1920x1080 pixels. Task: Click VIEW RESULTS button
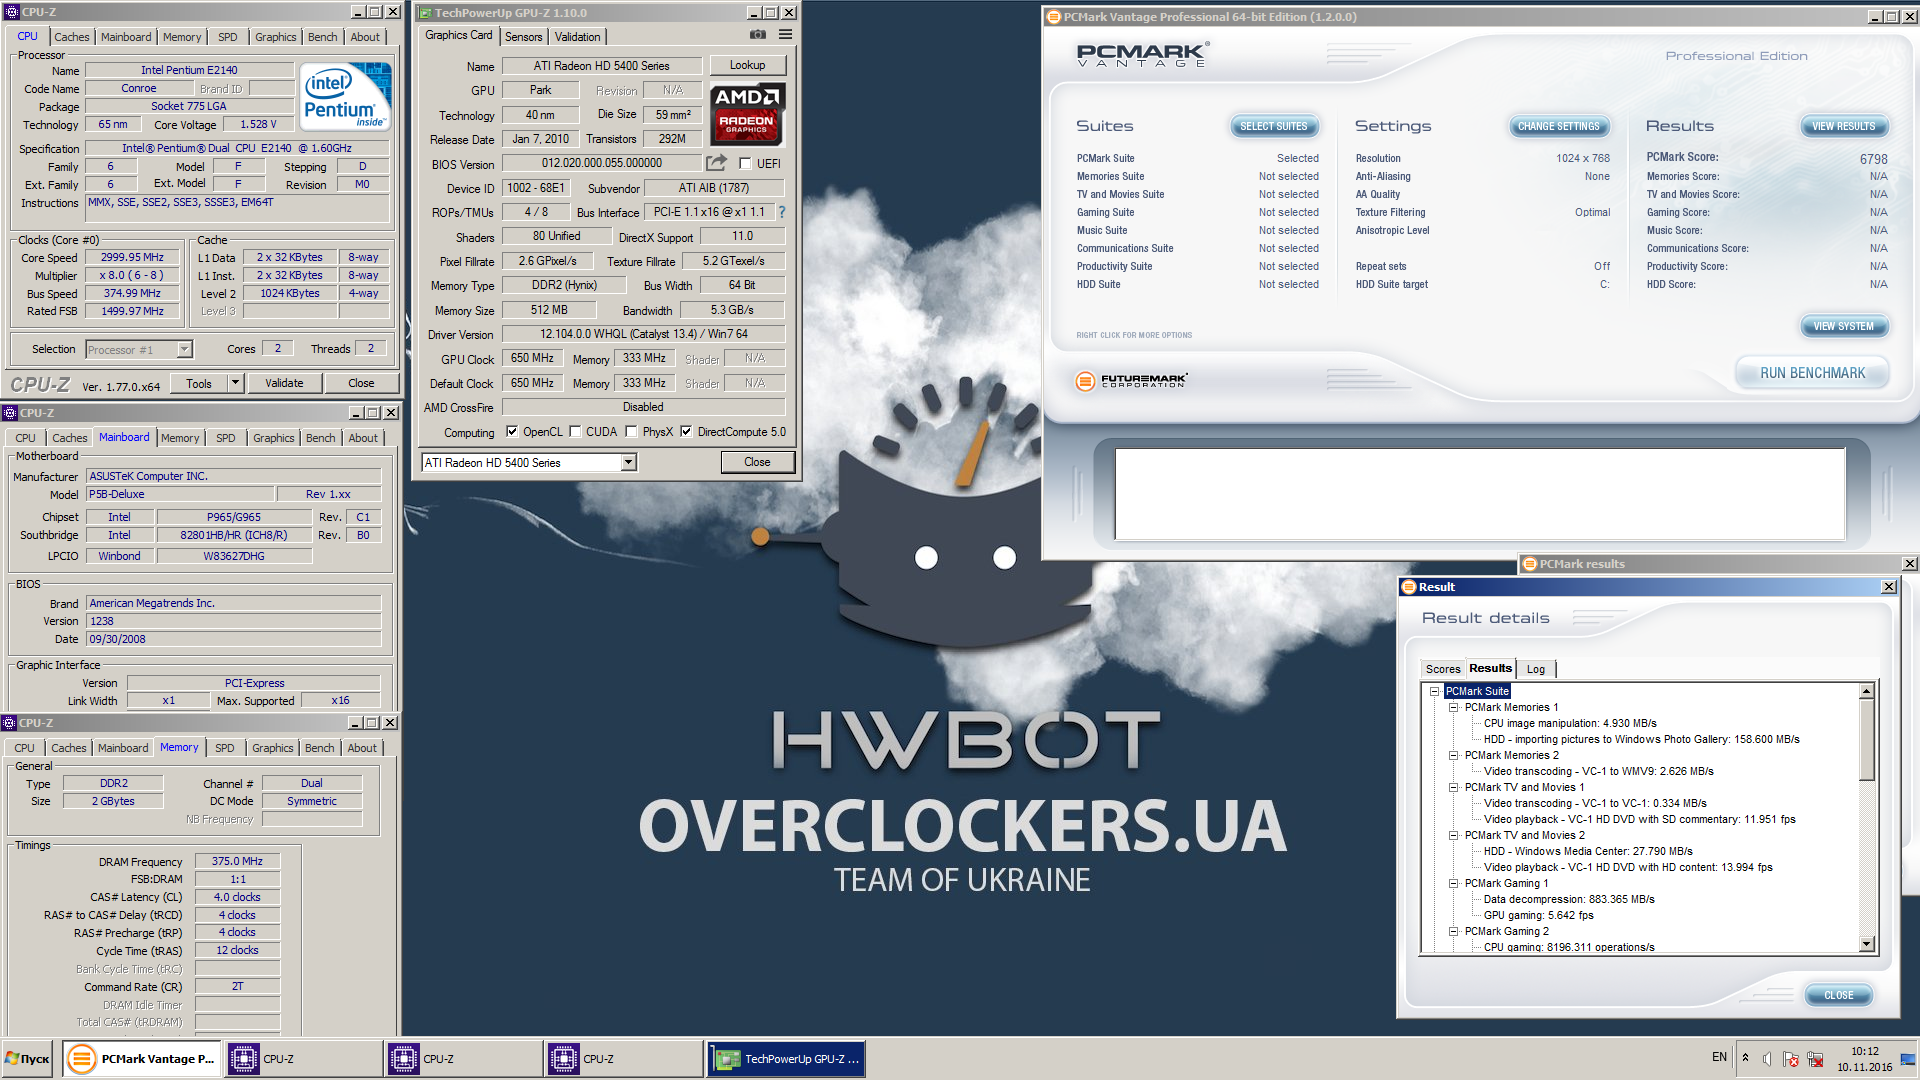click(1844, 126)
